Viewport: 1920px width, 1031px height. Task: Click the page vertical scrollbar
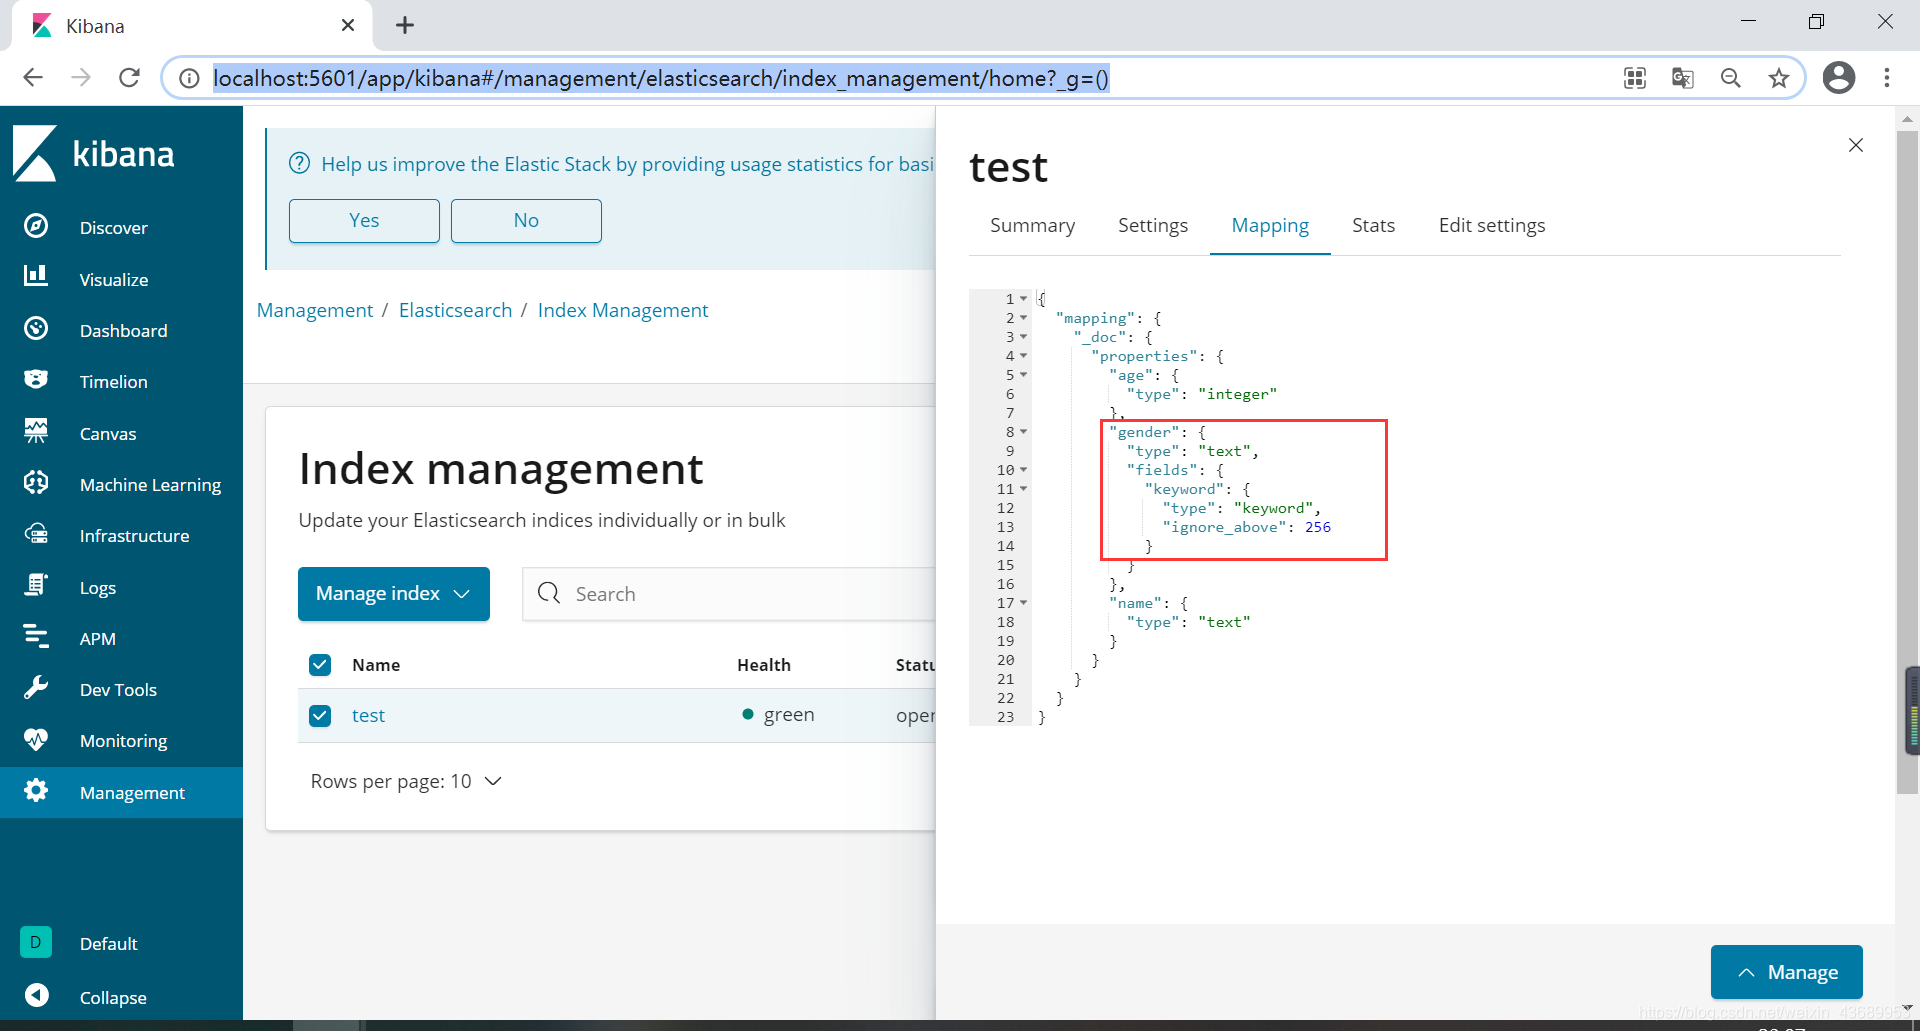coord(1907,460)
